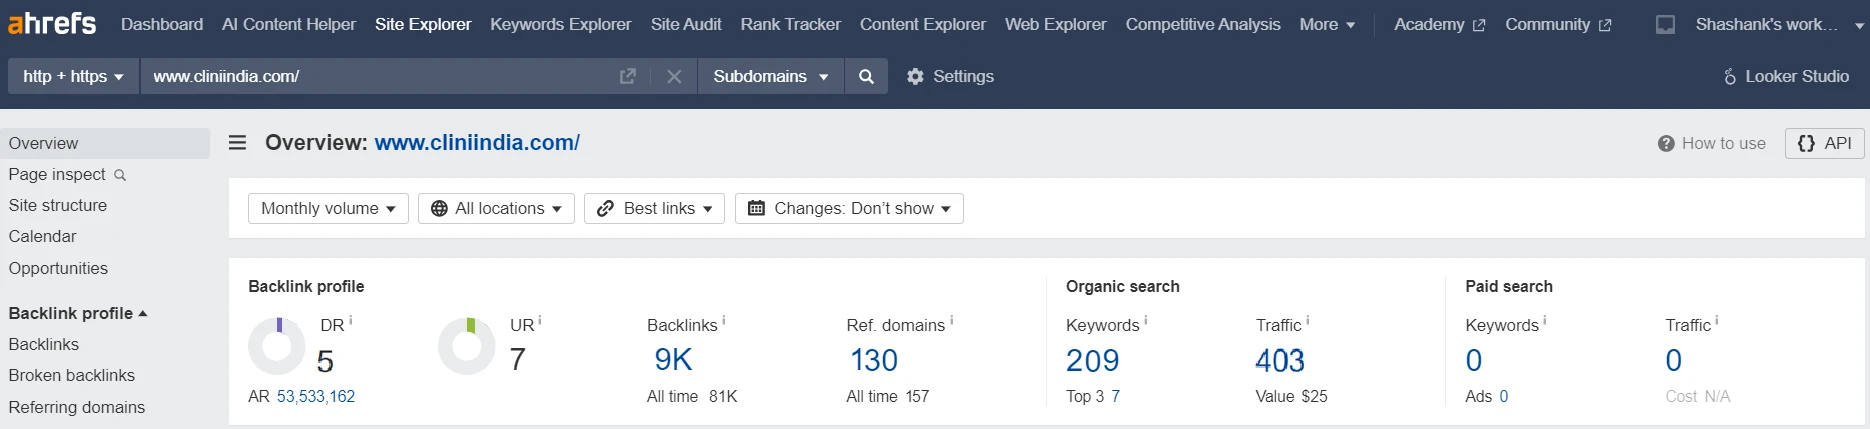This screenshot has height=429, width=1870.
Task: Click paid Traffic 0 value
Action: (x=1674, y=360)
